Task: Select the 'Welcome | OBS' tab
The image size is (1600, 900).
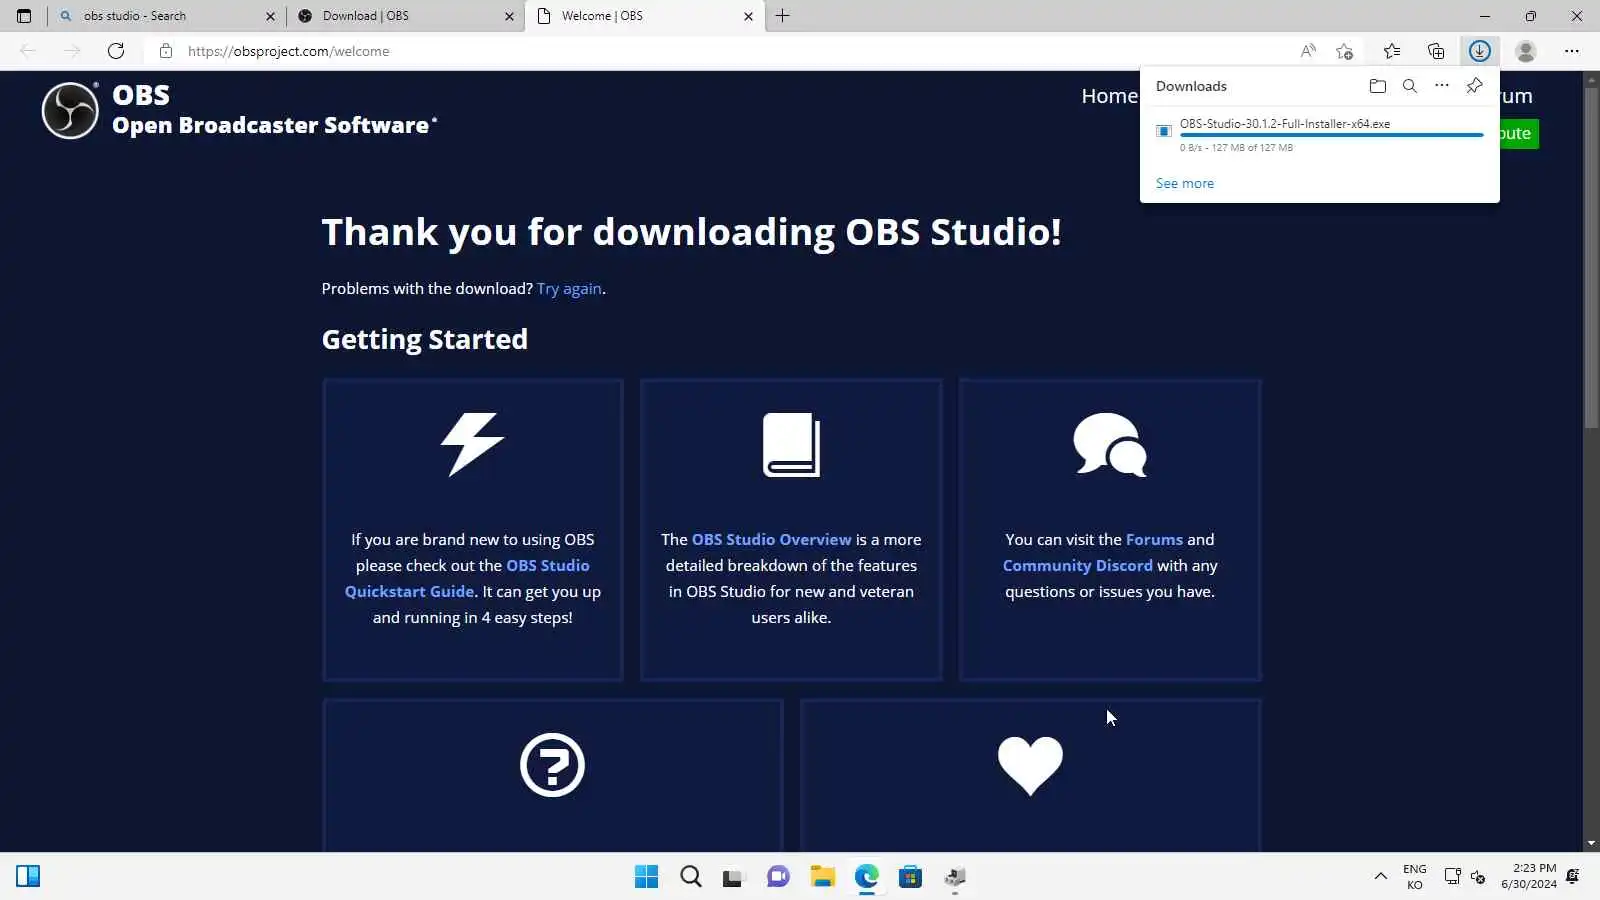Action: tap(645, 16)
